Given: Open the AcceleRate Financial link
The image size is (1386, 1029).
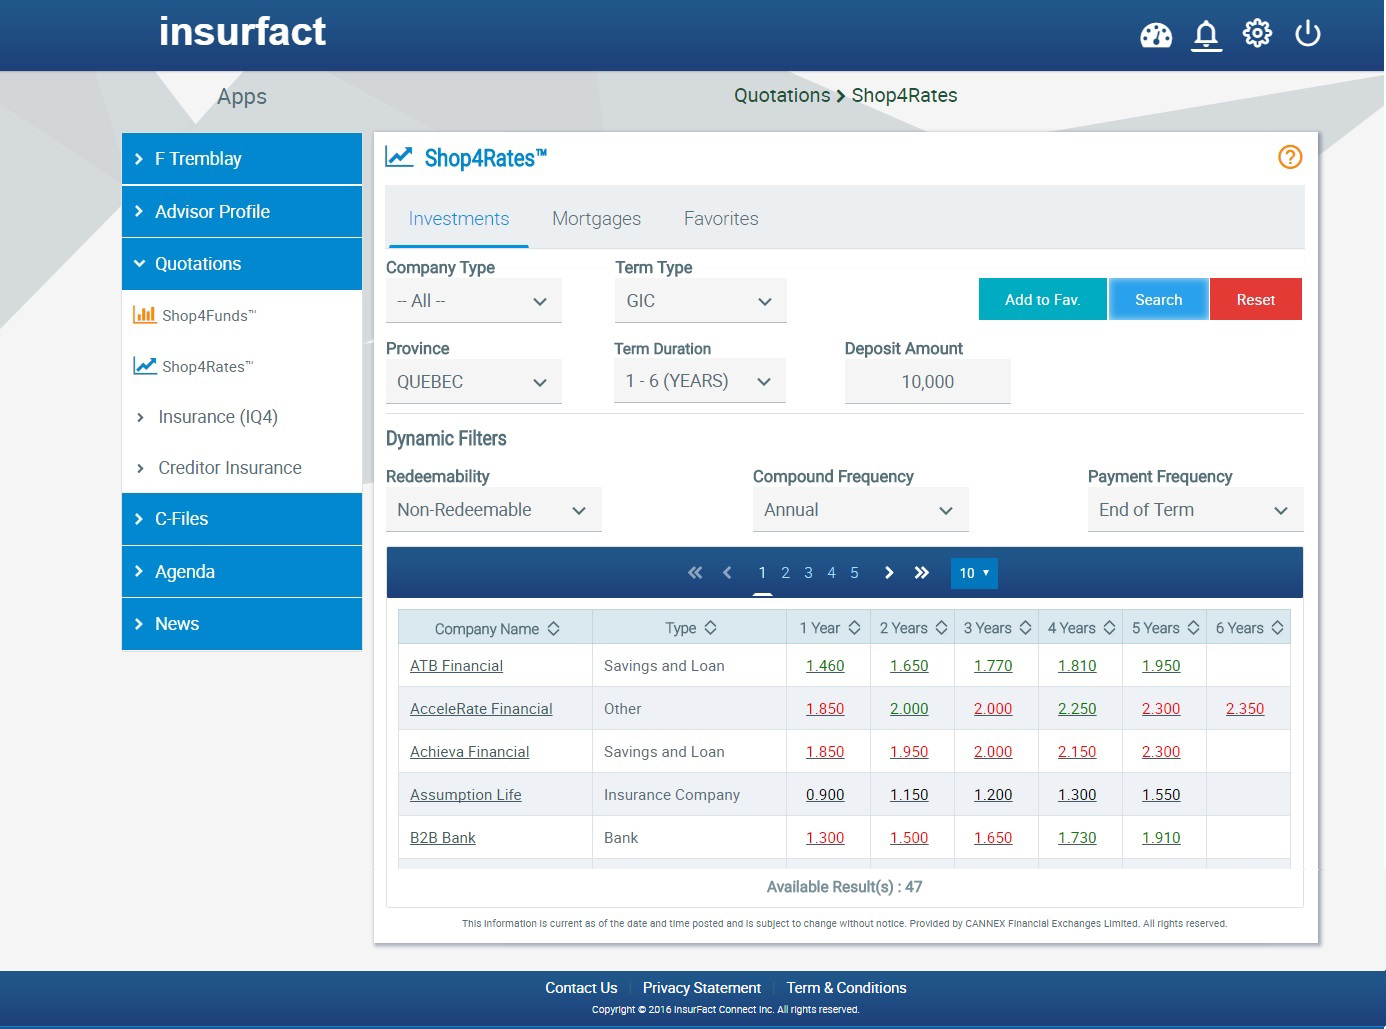Looking at the screenshot, I should [481, 709].
